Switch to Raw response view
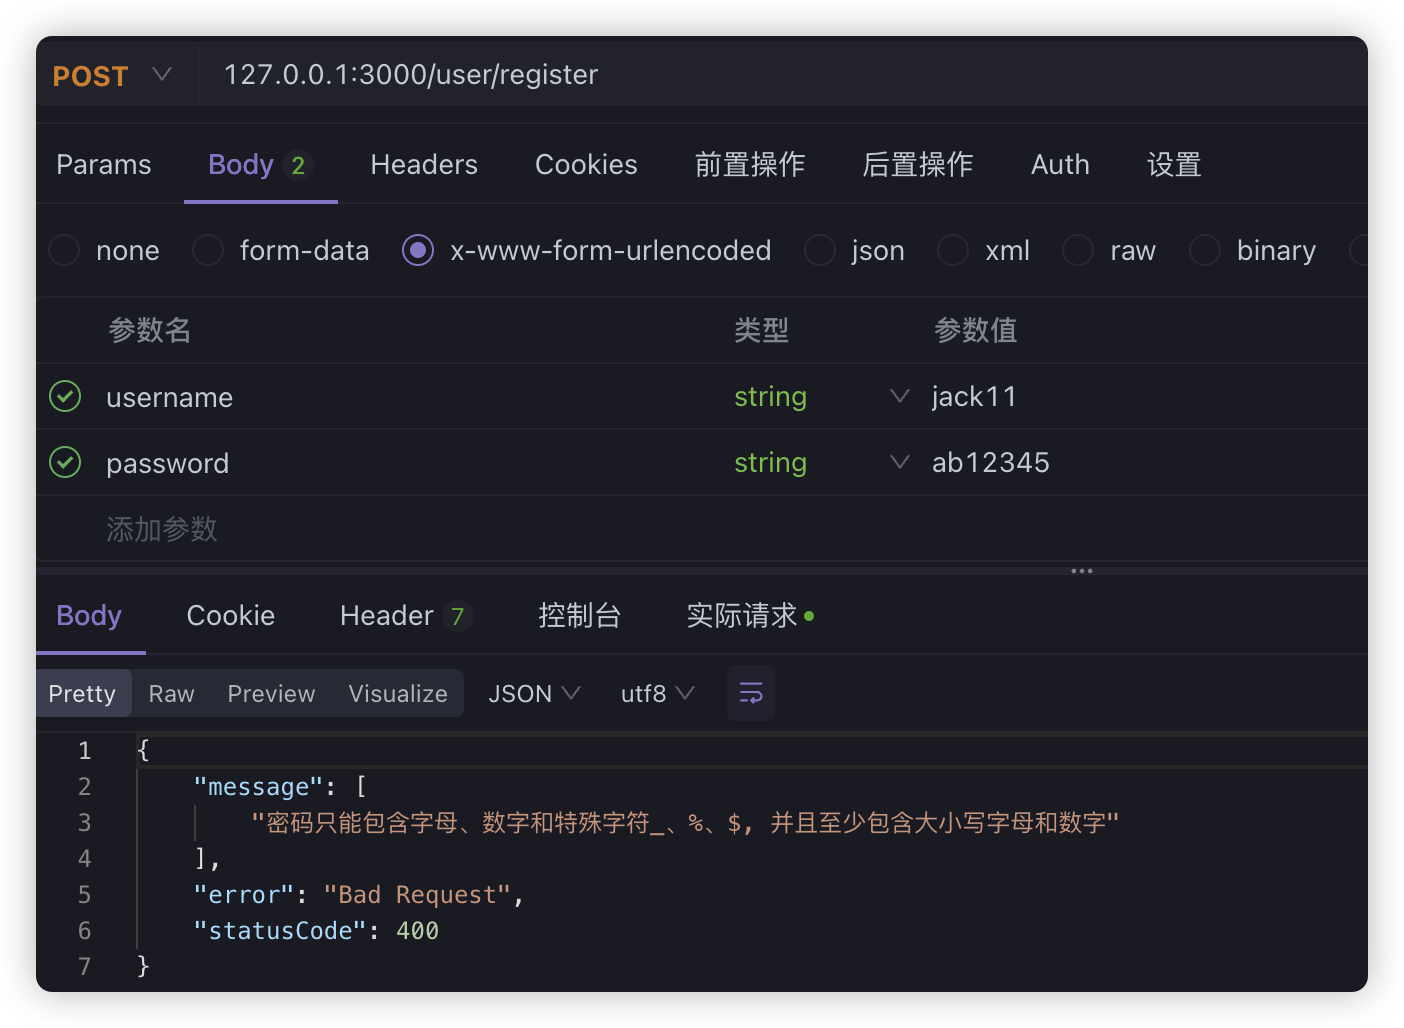 (171, 693)
